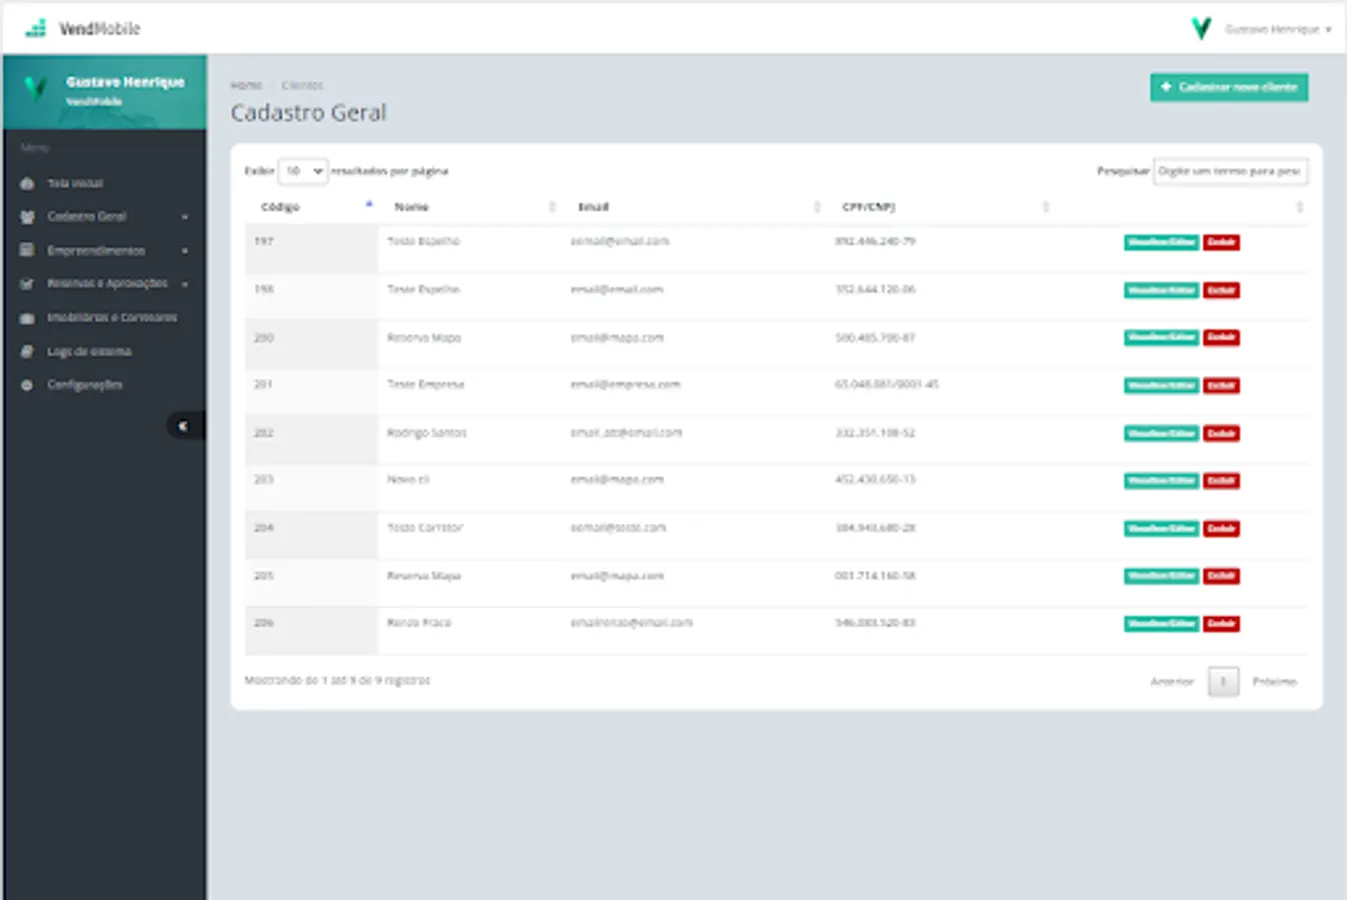Screen dimensions: 1347x900
Task: Click the Cadastro Geral sidebar icon
Action: click(27, 217)
